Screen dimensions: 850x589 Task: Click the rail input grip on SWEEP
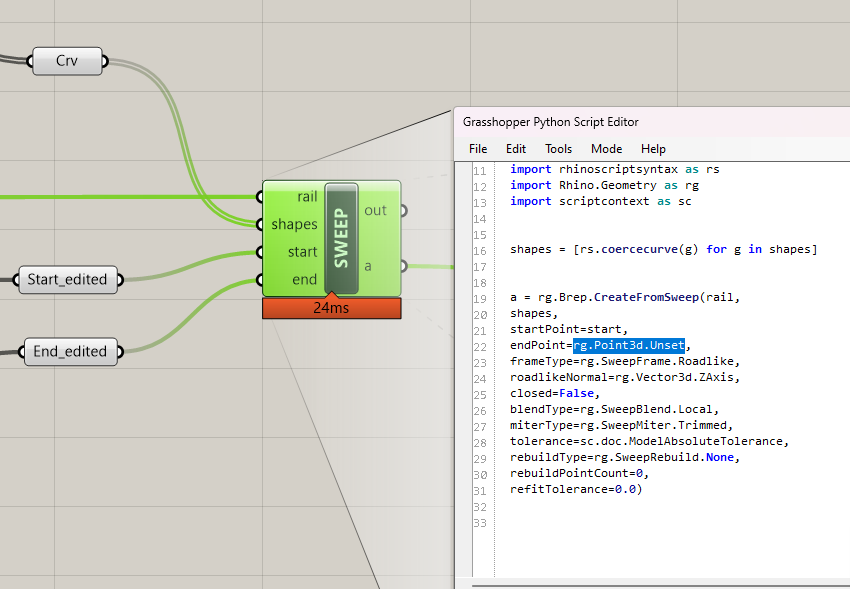point(259,196)
